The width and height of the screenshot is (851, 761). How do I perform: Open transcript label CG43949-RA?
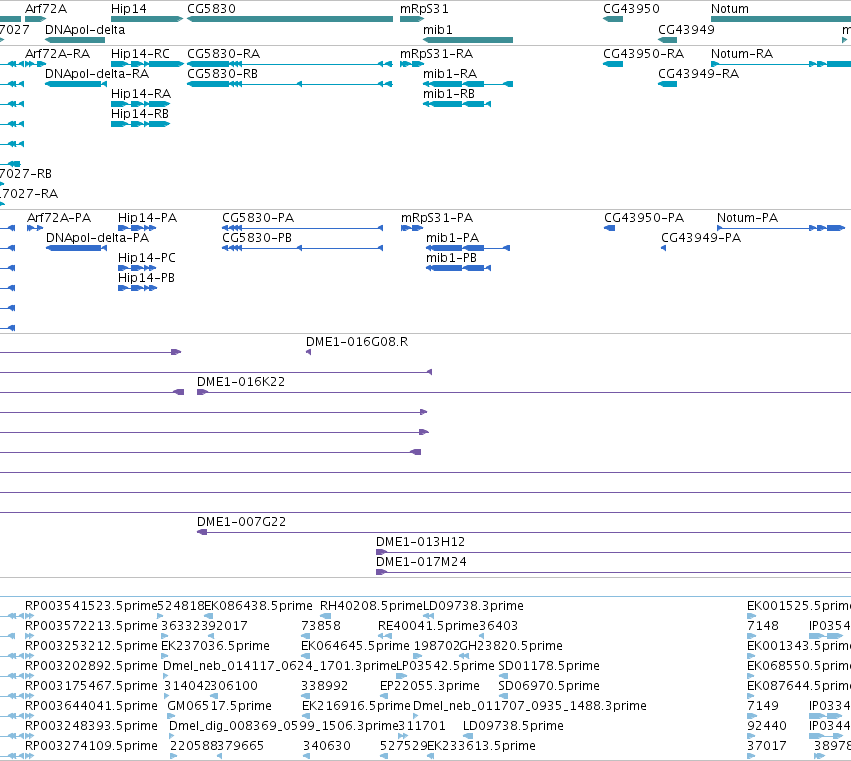698,73
